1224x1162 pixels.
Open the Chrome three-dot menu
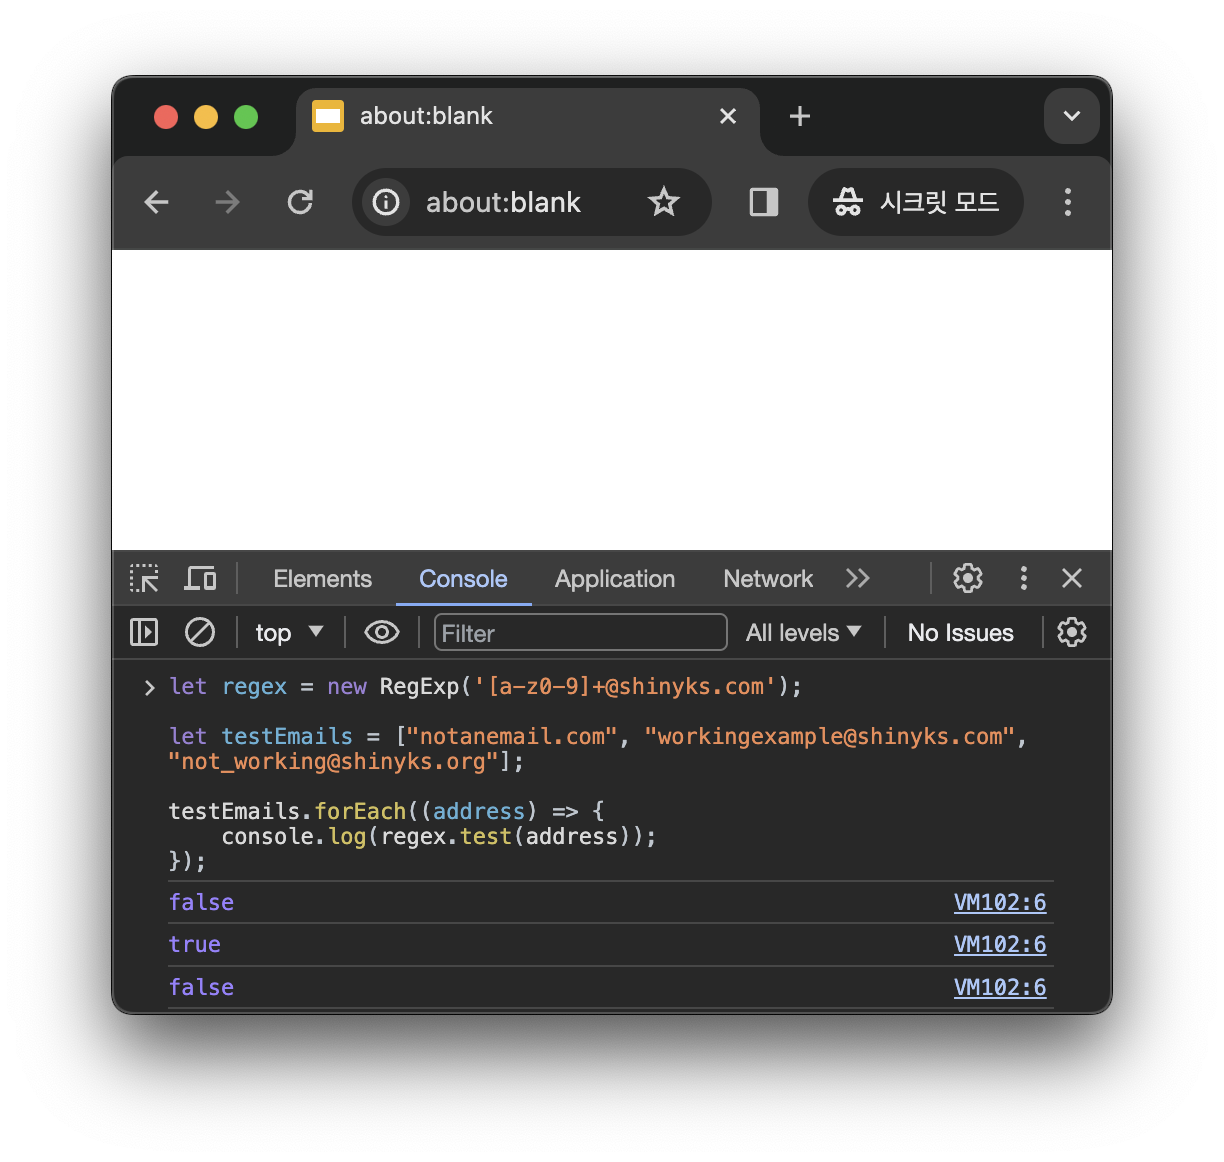1068,202
